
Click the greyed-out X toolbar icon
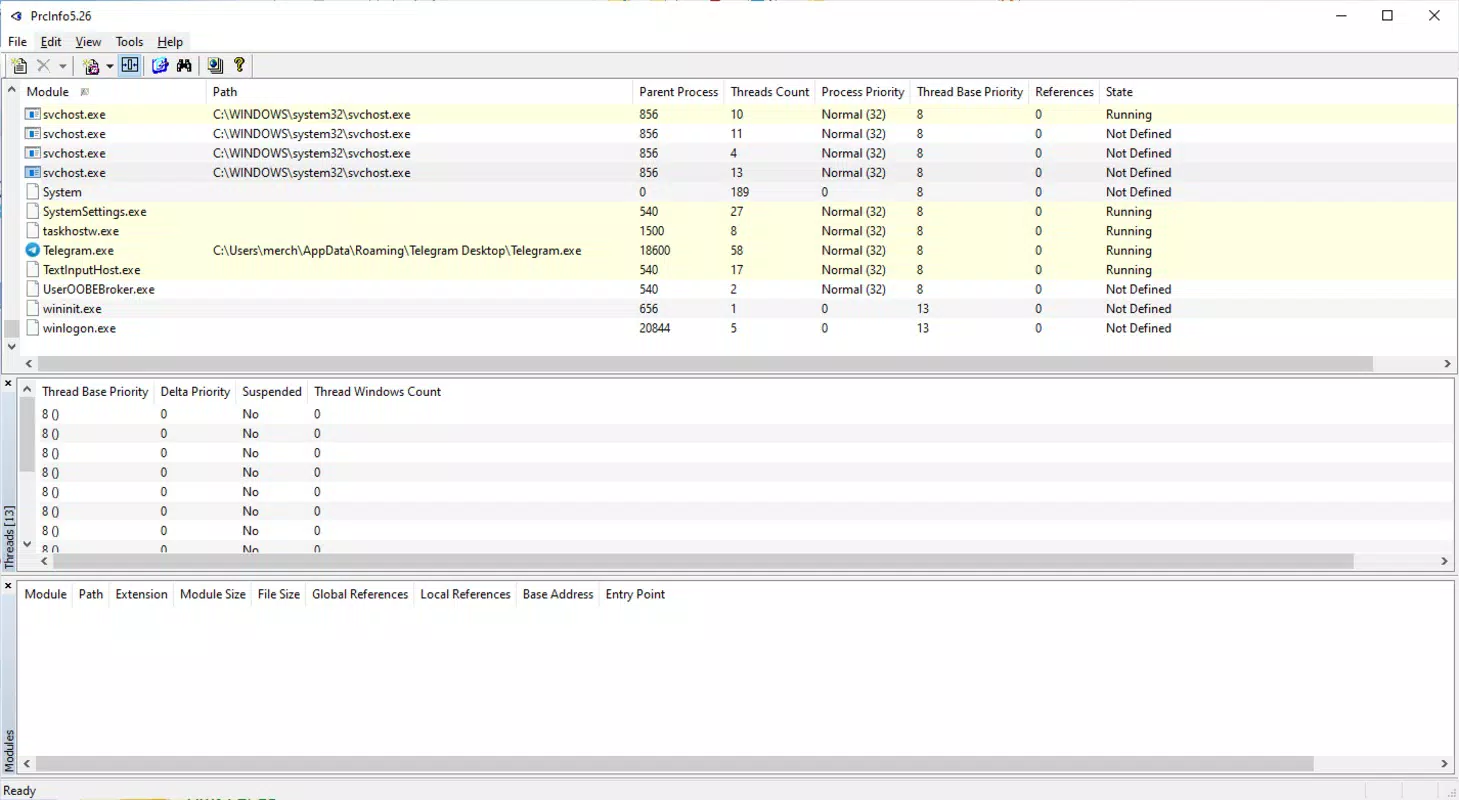pyautogui.click(x=43, y=66)
